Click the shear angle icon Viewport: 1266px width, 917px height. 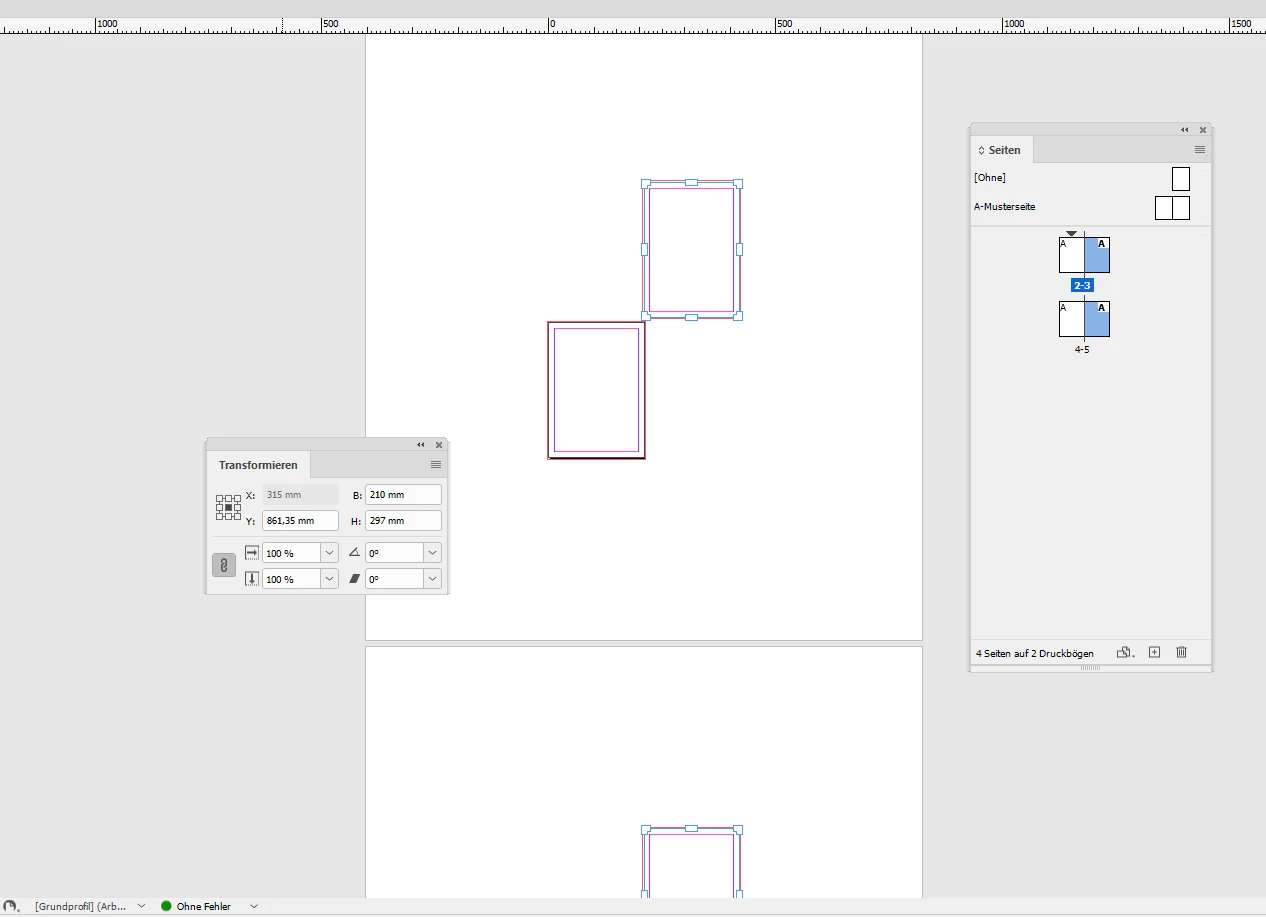(x=354, y=578)
